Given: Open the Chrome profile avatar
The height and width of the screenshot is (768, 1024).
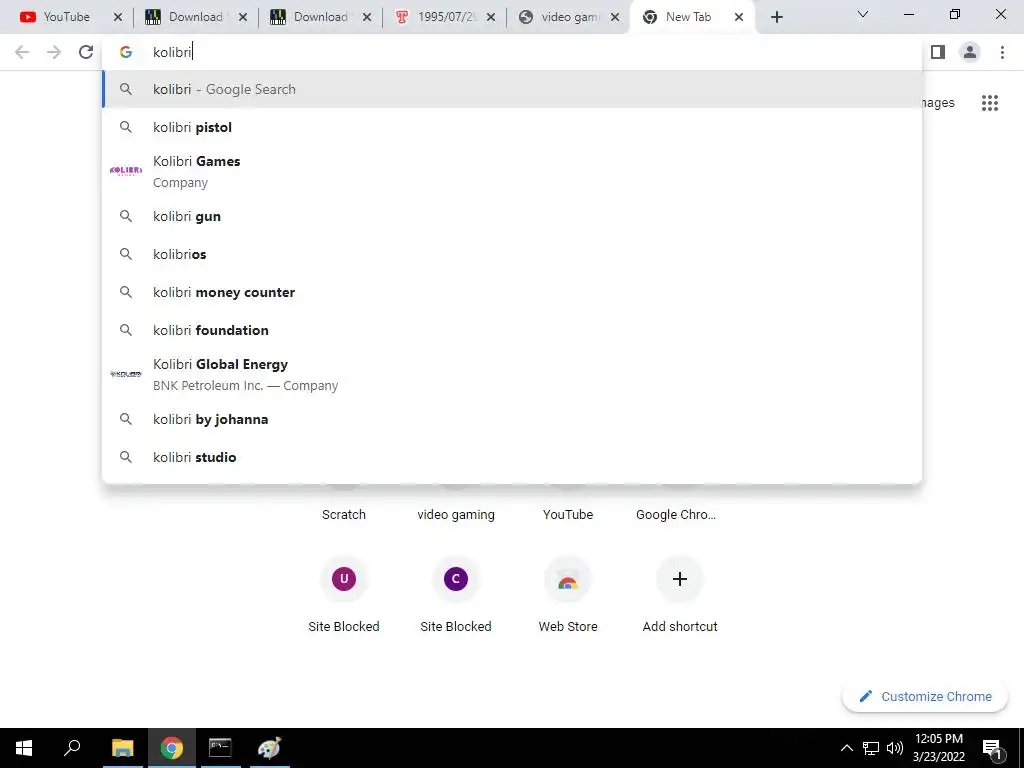Looking at the screenshot, I should coord(970,52).
